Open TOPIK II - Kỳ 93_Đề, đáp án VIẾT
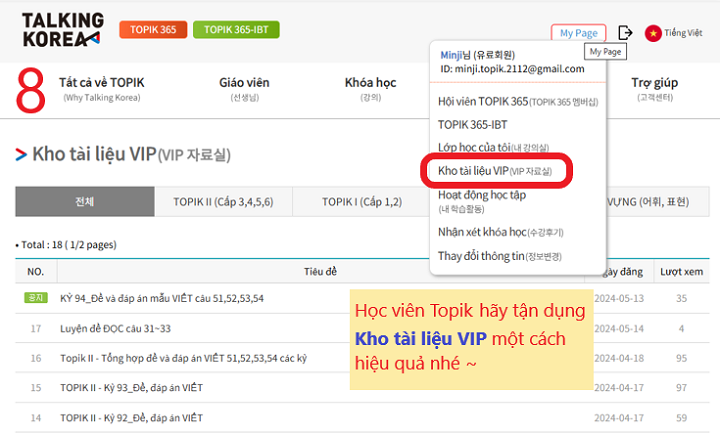 [x=131, y=388]
